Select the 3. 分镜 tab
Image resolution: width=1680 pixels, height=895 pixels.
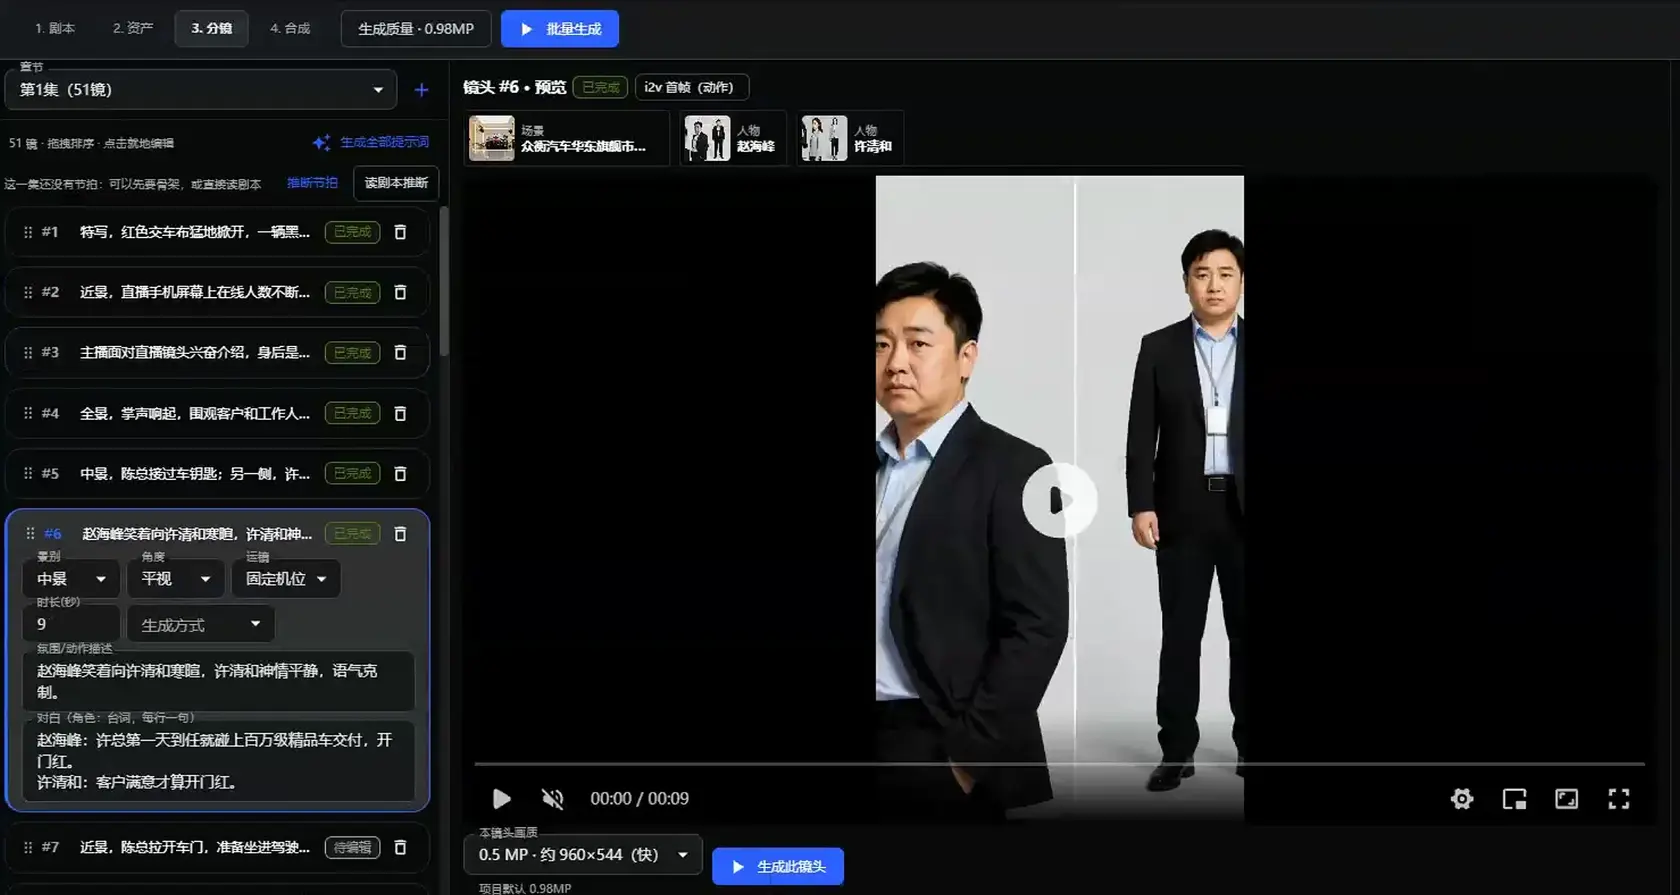[211, 28]
